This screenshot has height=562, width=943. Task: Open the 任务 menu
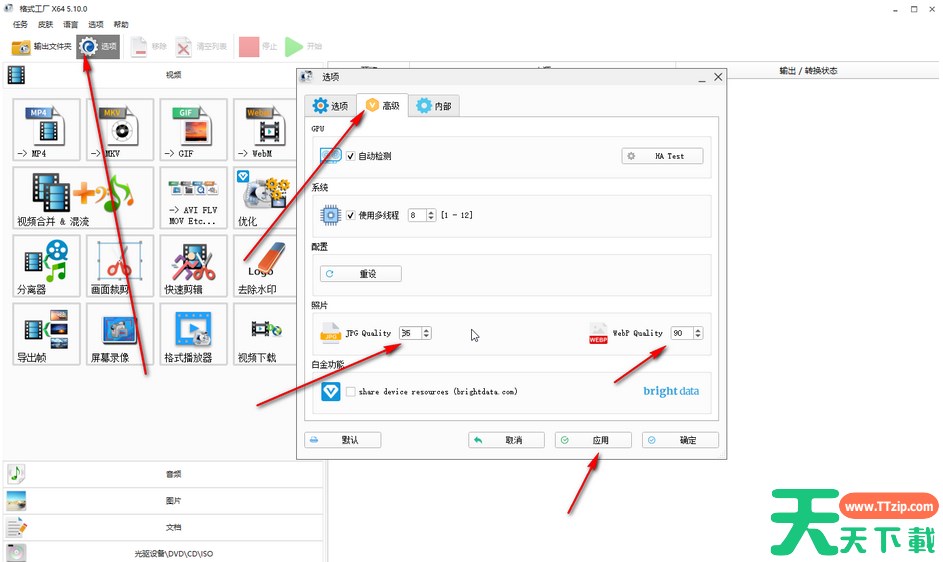pyautogui.click(x=20, y=25)
